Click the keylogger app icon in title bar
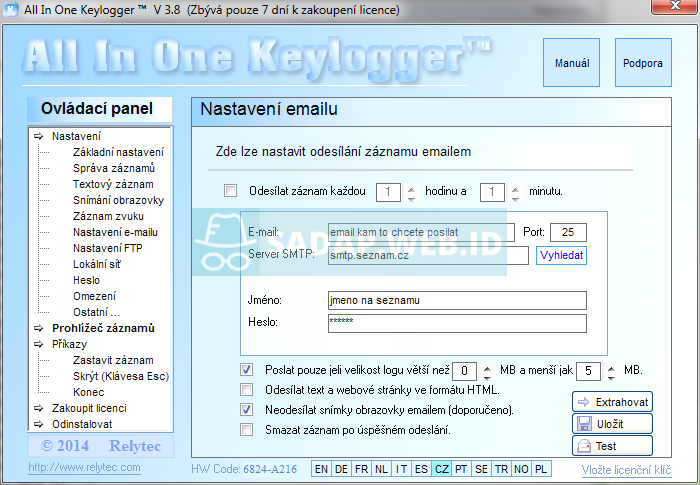 coord(11,9)
